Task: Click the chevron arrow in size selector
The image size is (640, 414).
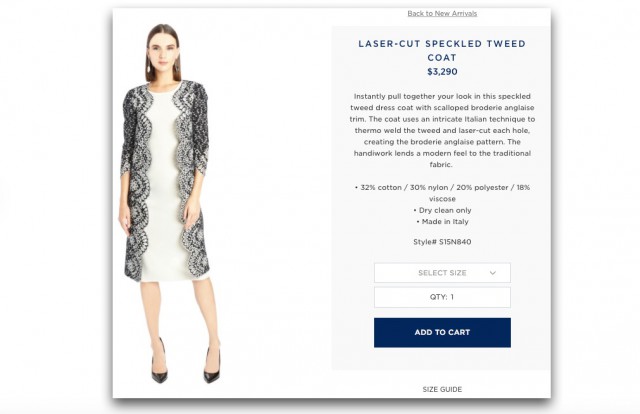Action: [x=493, y=272]
